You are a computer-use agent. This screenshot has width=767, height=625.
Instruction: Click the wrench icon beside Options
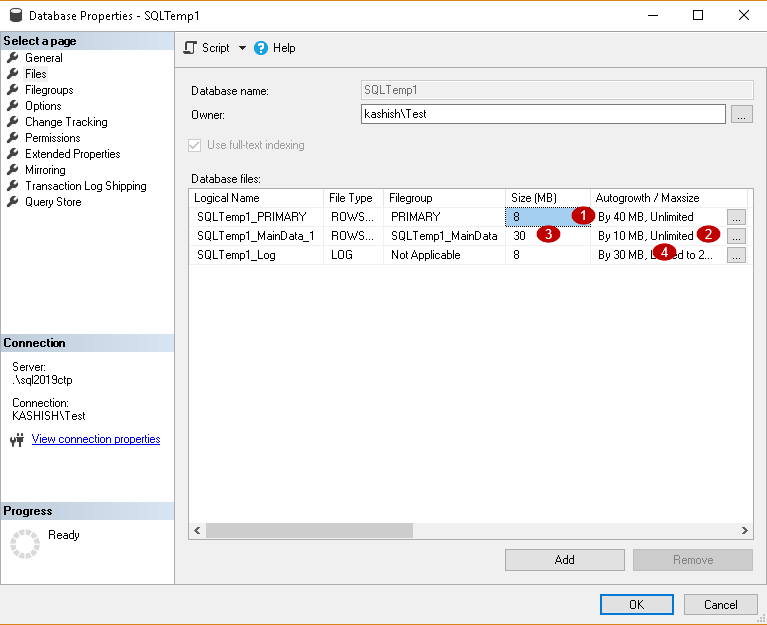coord(13,106)
